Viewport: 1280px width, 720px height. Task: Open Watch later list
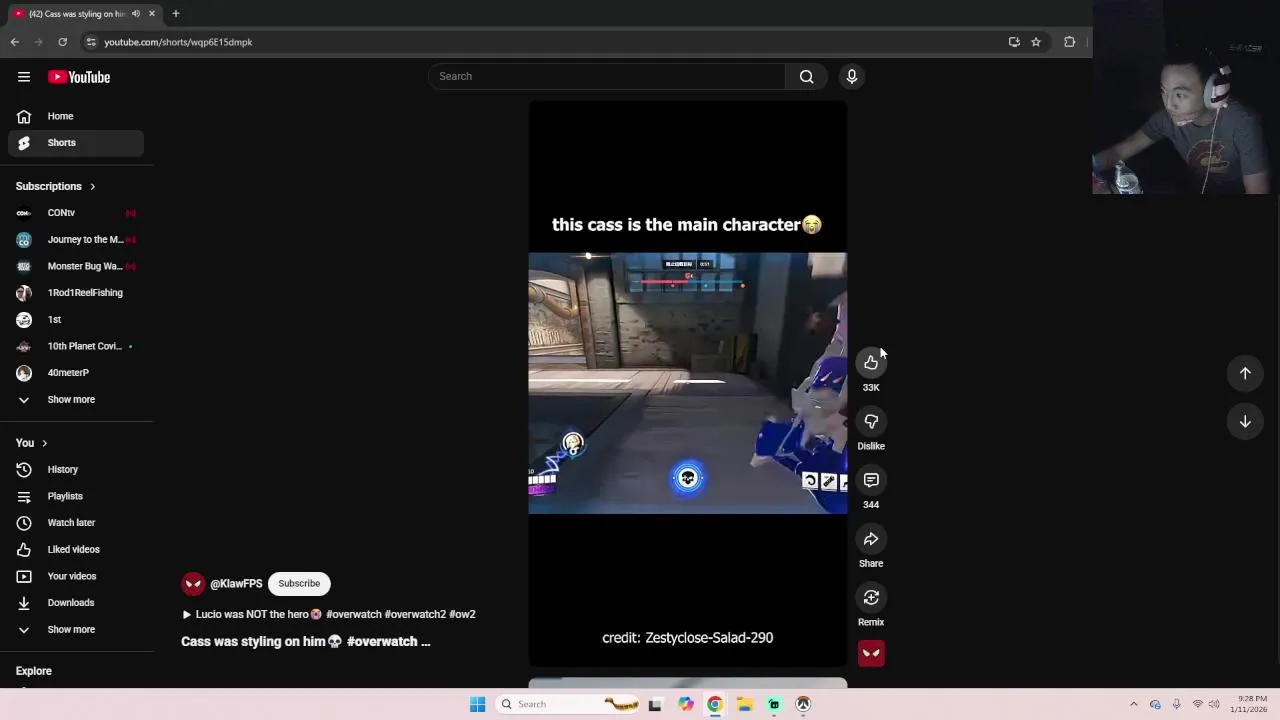(x=76, y=522)
